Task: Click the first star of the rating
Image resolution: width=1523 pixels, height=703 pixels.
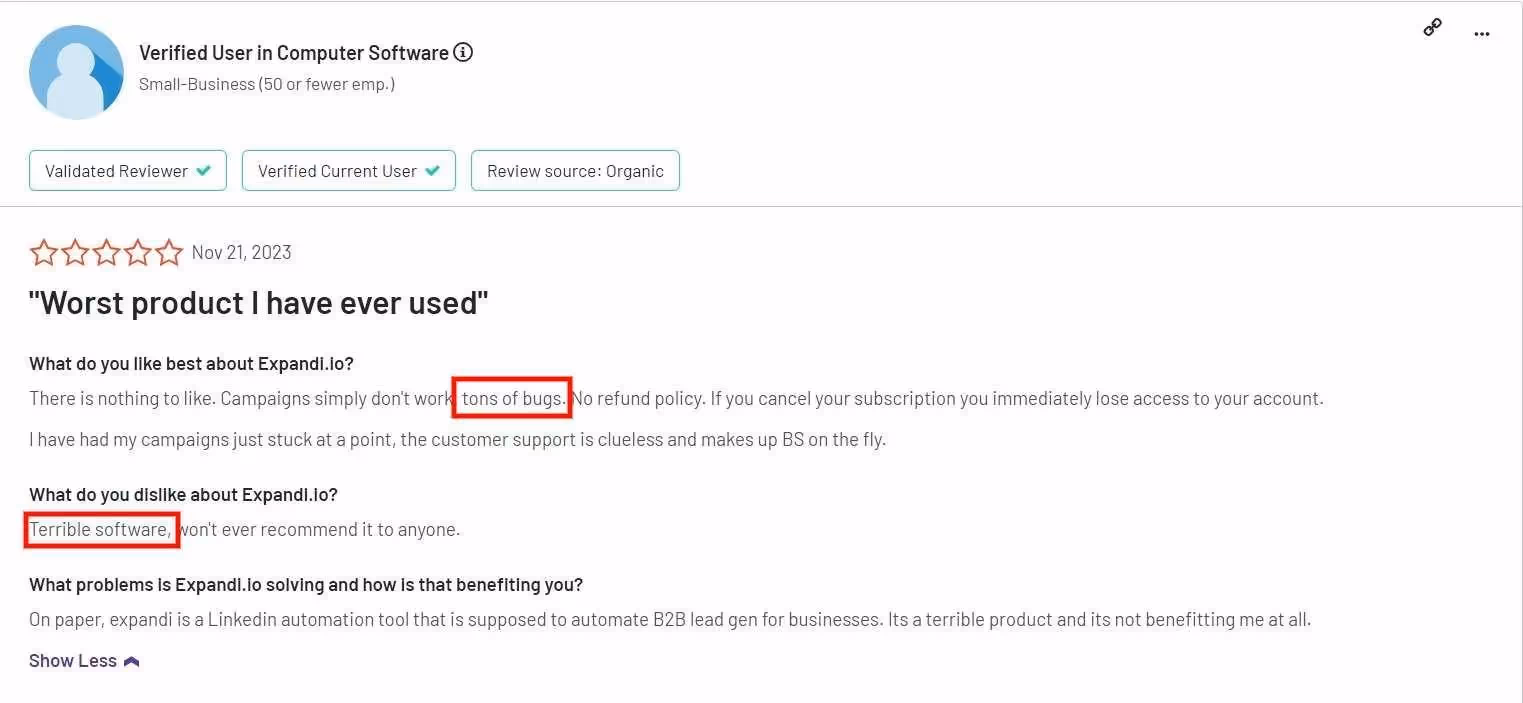Action: click(x=44, y=252)
